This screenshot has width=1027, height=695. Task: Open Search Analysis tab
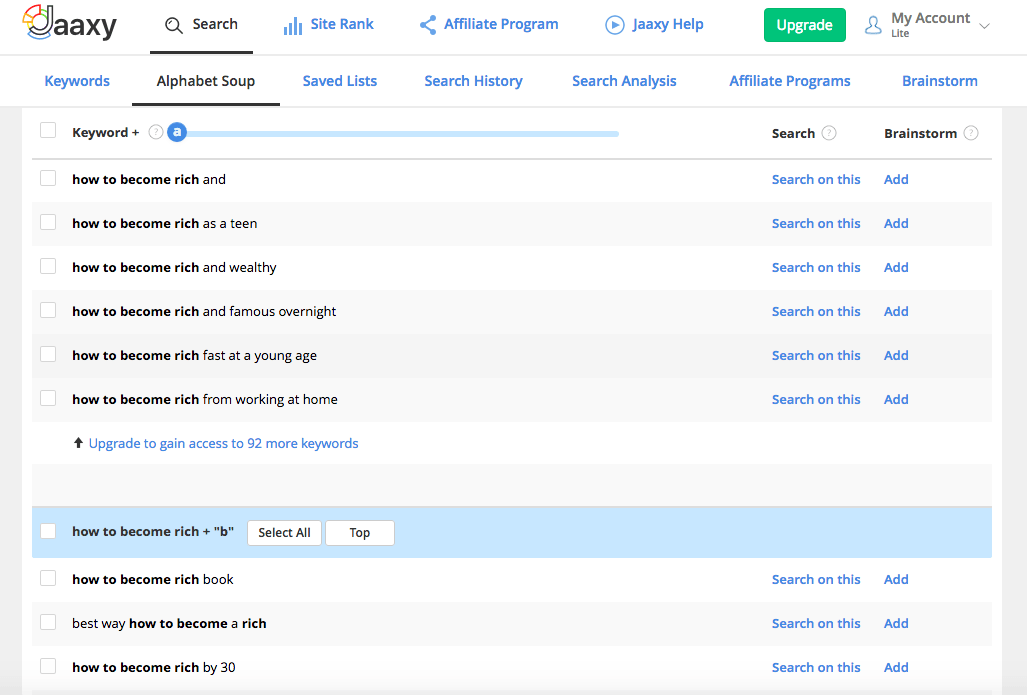624,81
